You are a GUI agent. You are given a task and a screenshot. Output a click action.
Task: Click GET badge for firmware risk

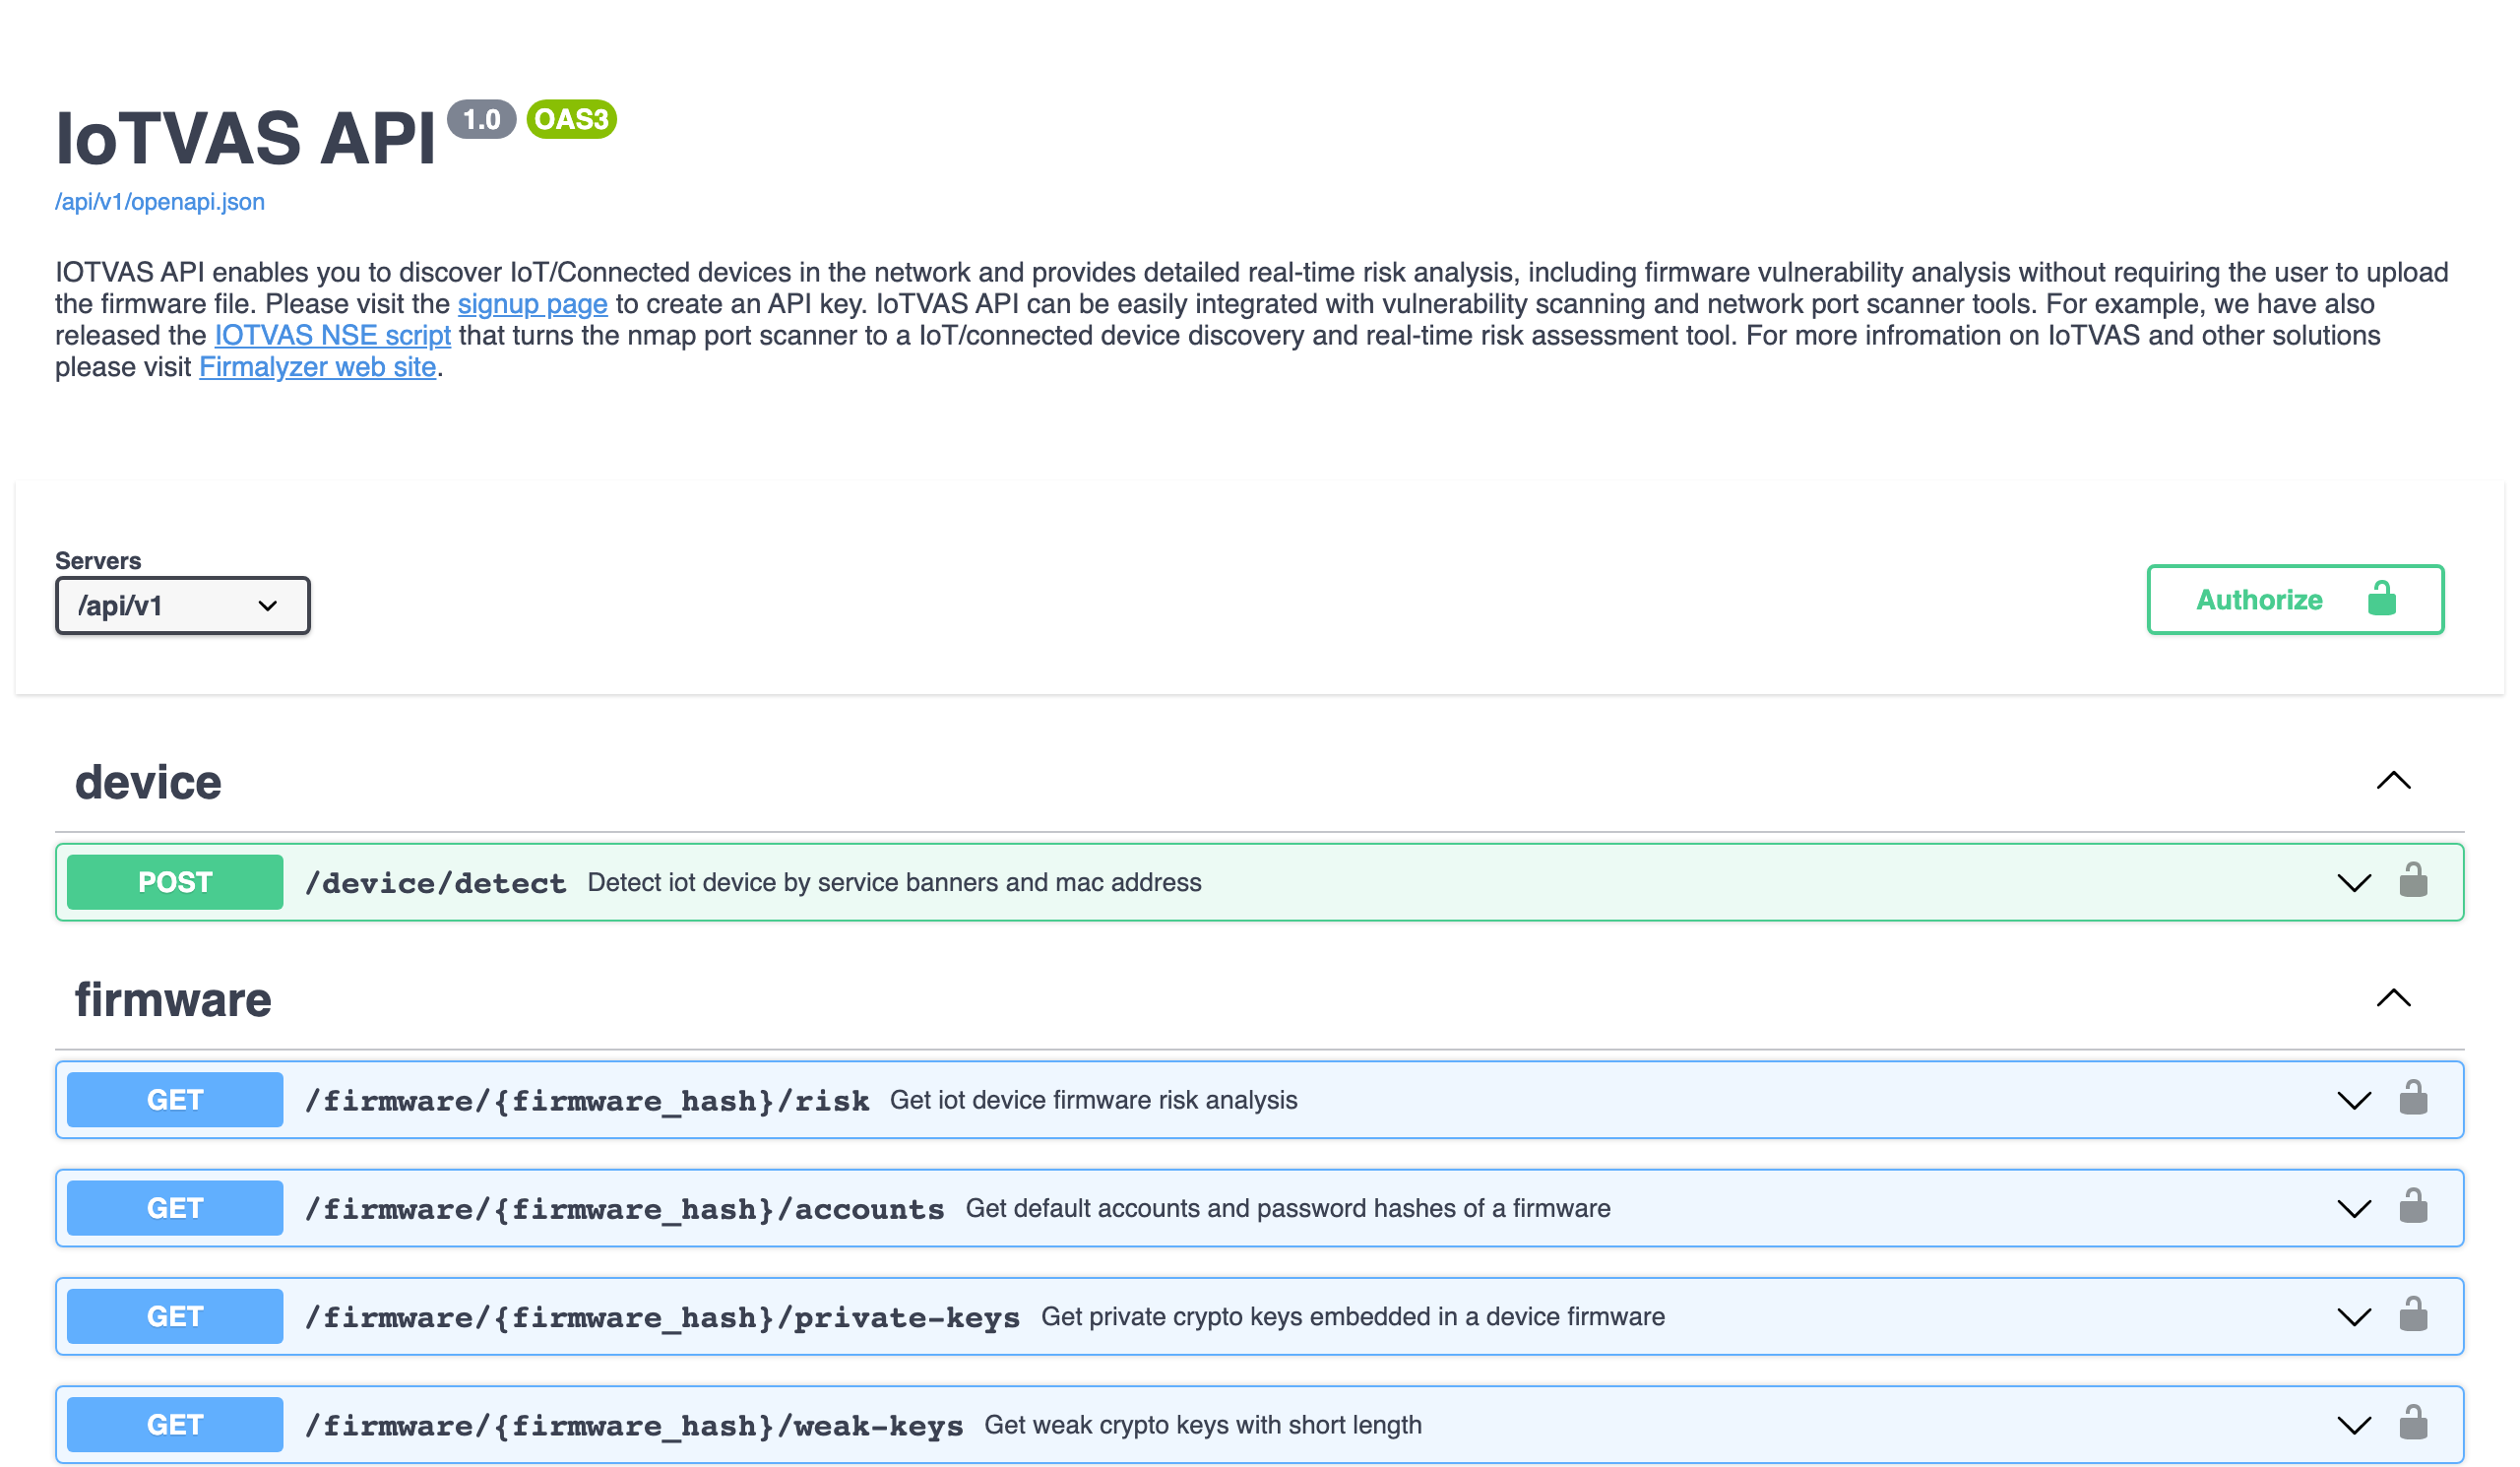175,1100
